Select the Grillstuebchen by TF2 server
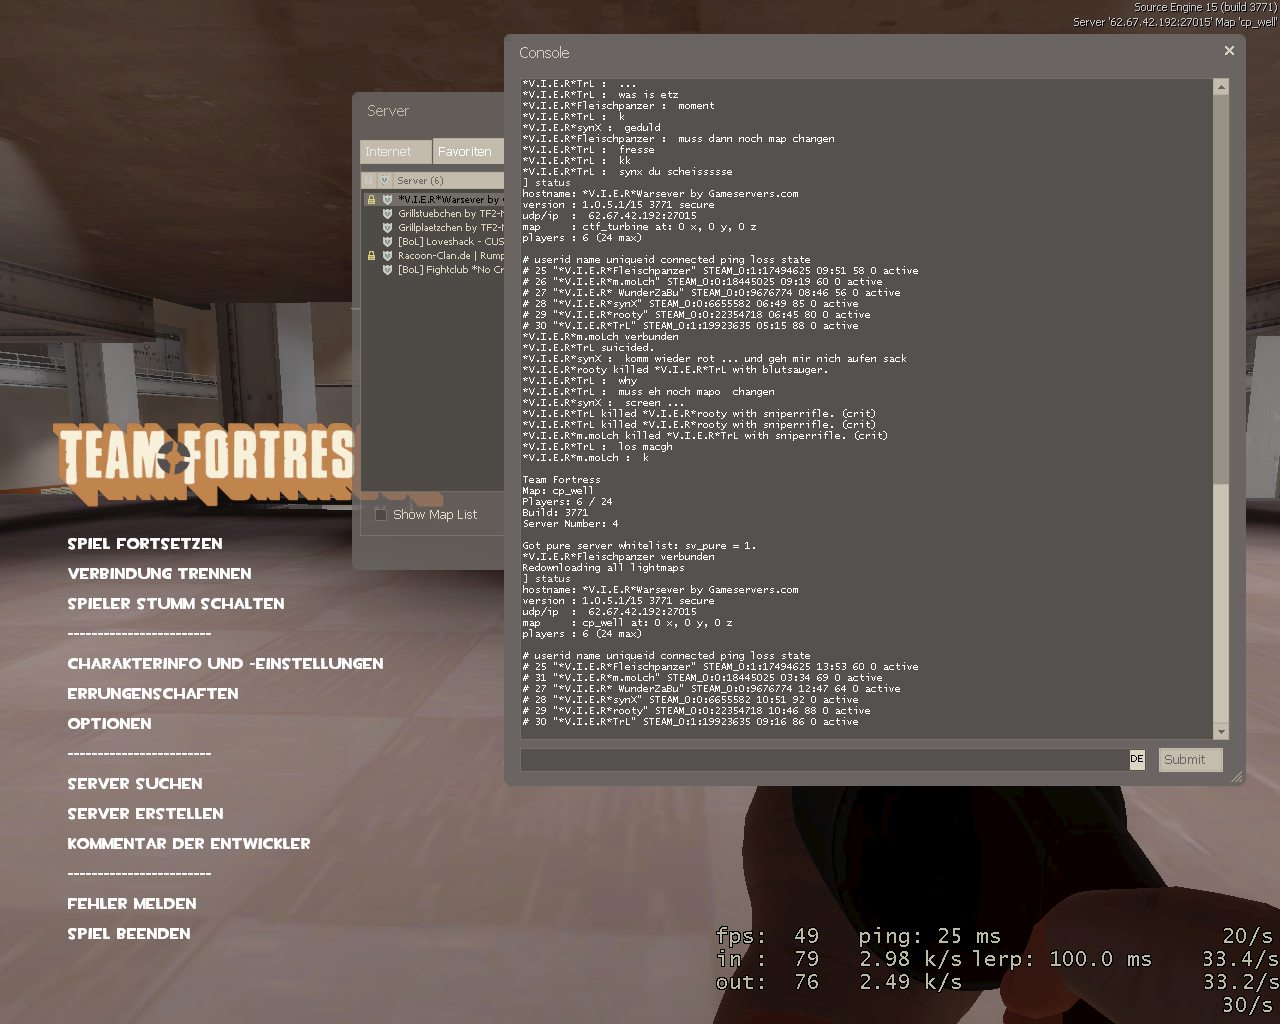The image size is (1280, 1024). (433, 213)
